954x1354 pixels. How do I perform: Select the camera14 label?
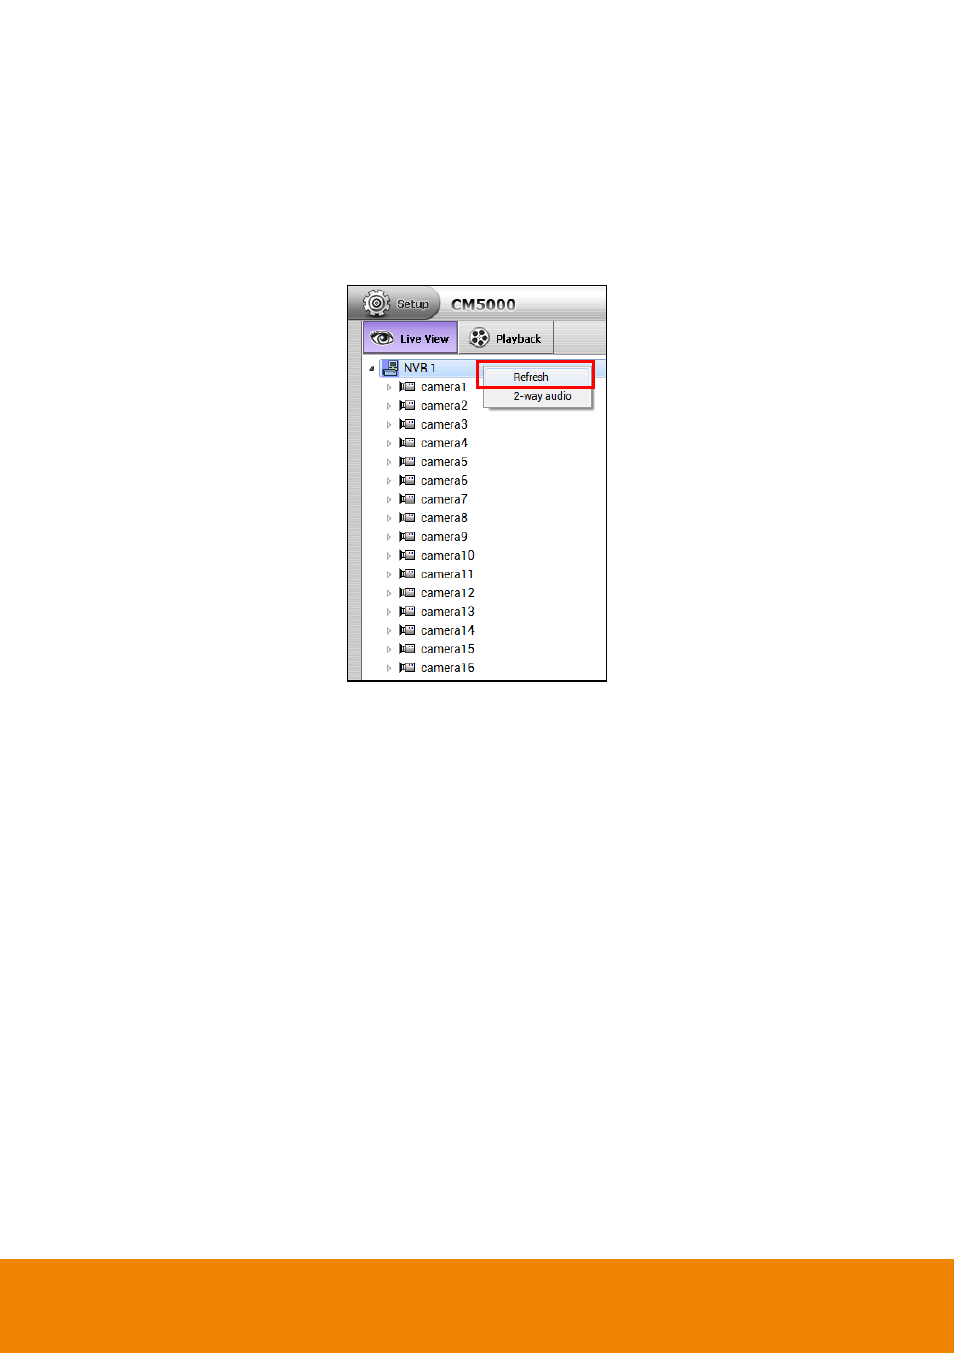(448, 631)
